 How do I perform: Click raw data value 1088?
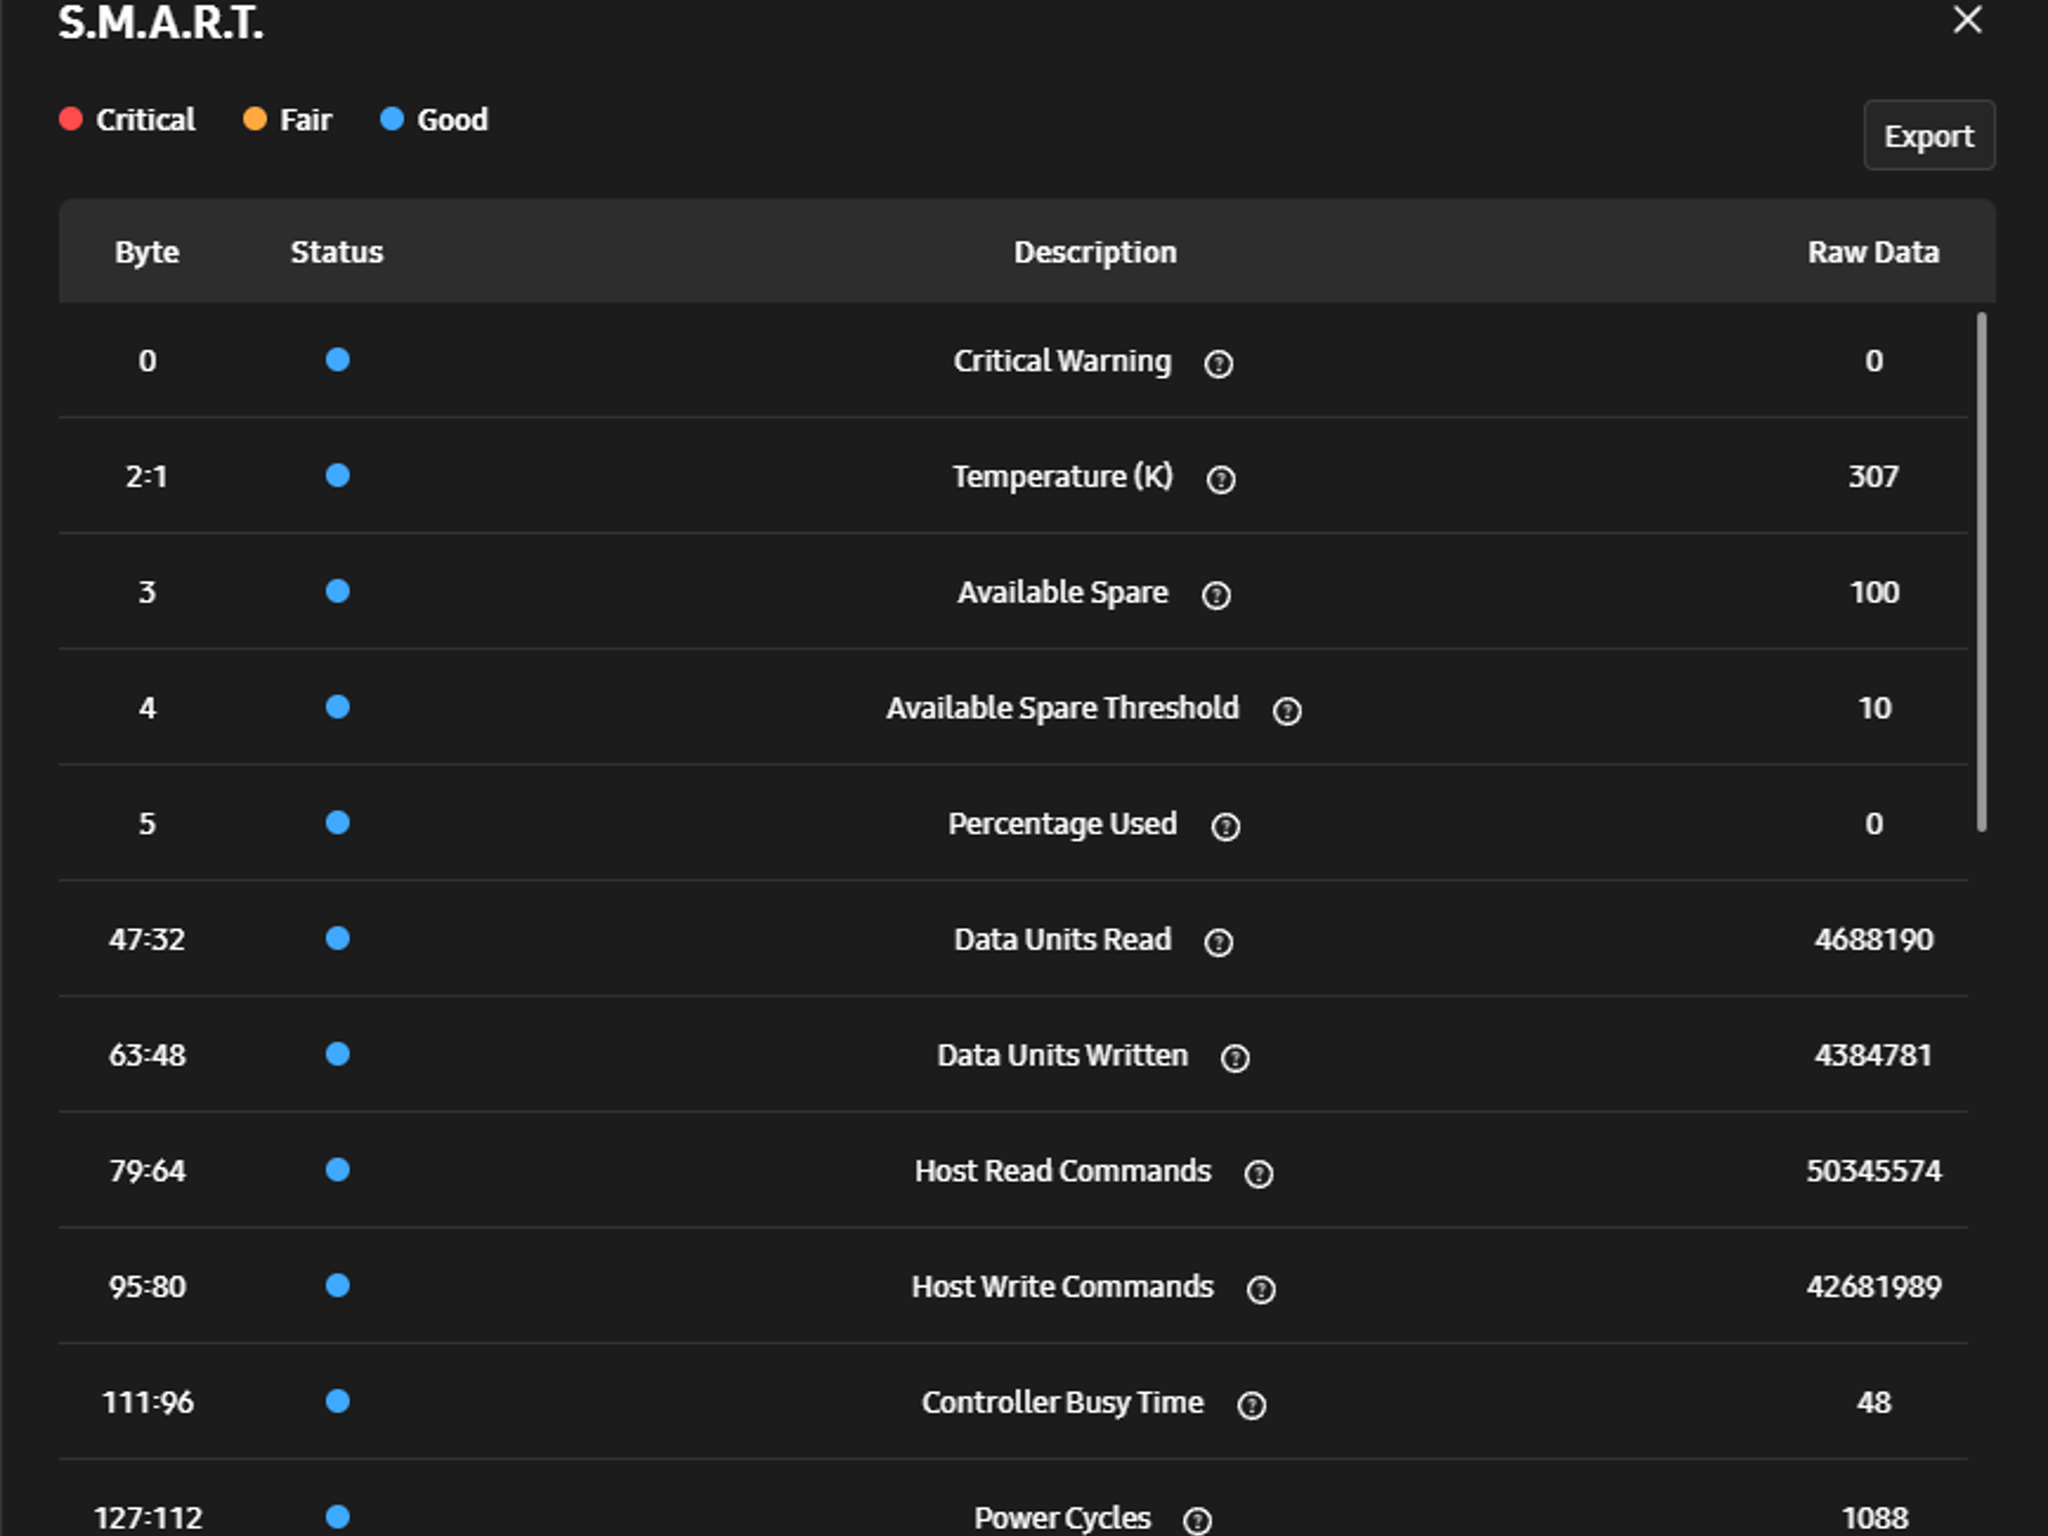1874,1518
